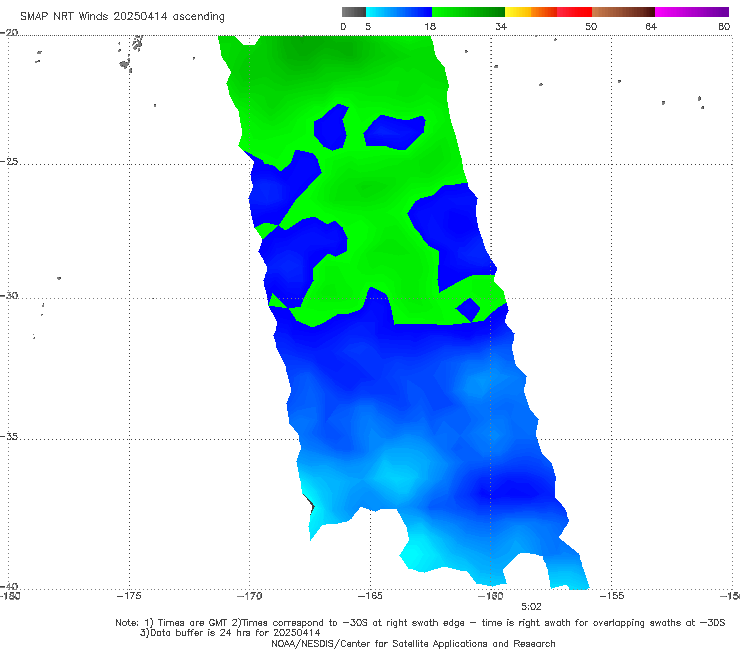Click the swath time stamp '5:02'
Image resolution: width=740 pixels, height=650 pixels.
pyautogui.click(x=531, y=607)
